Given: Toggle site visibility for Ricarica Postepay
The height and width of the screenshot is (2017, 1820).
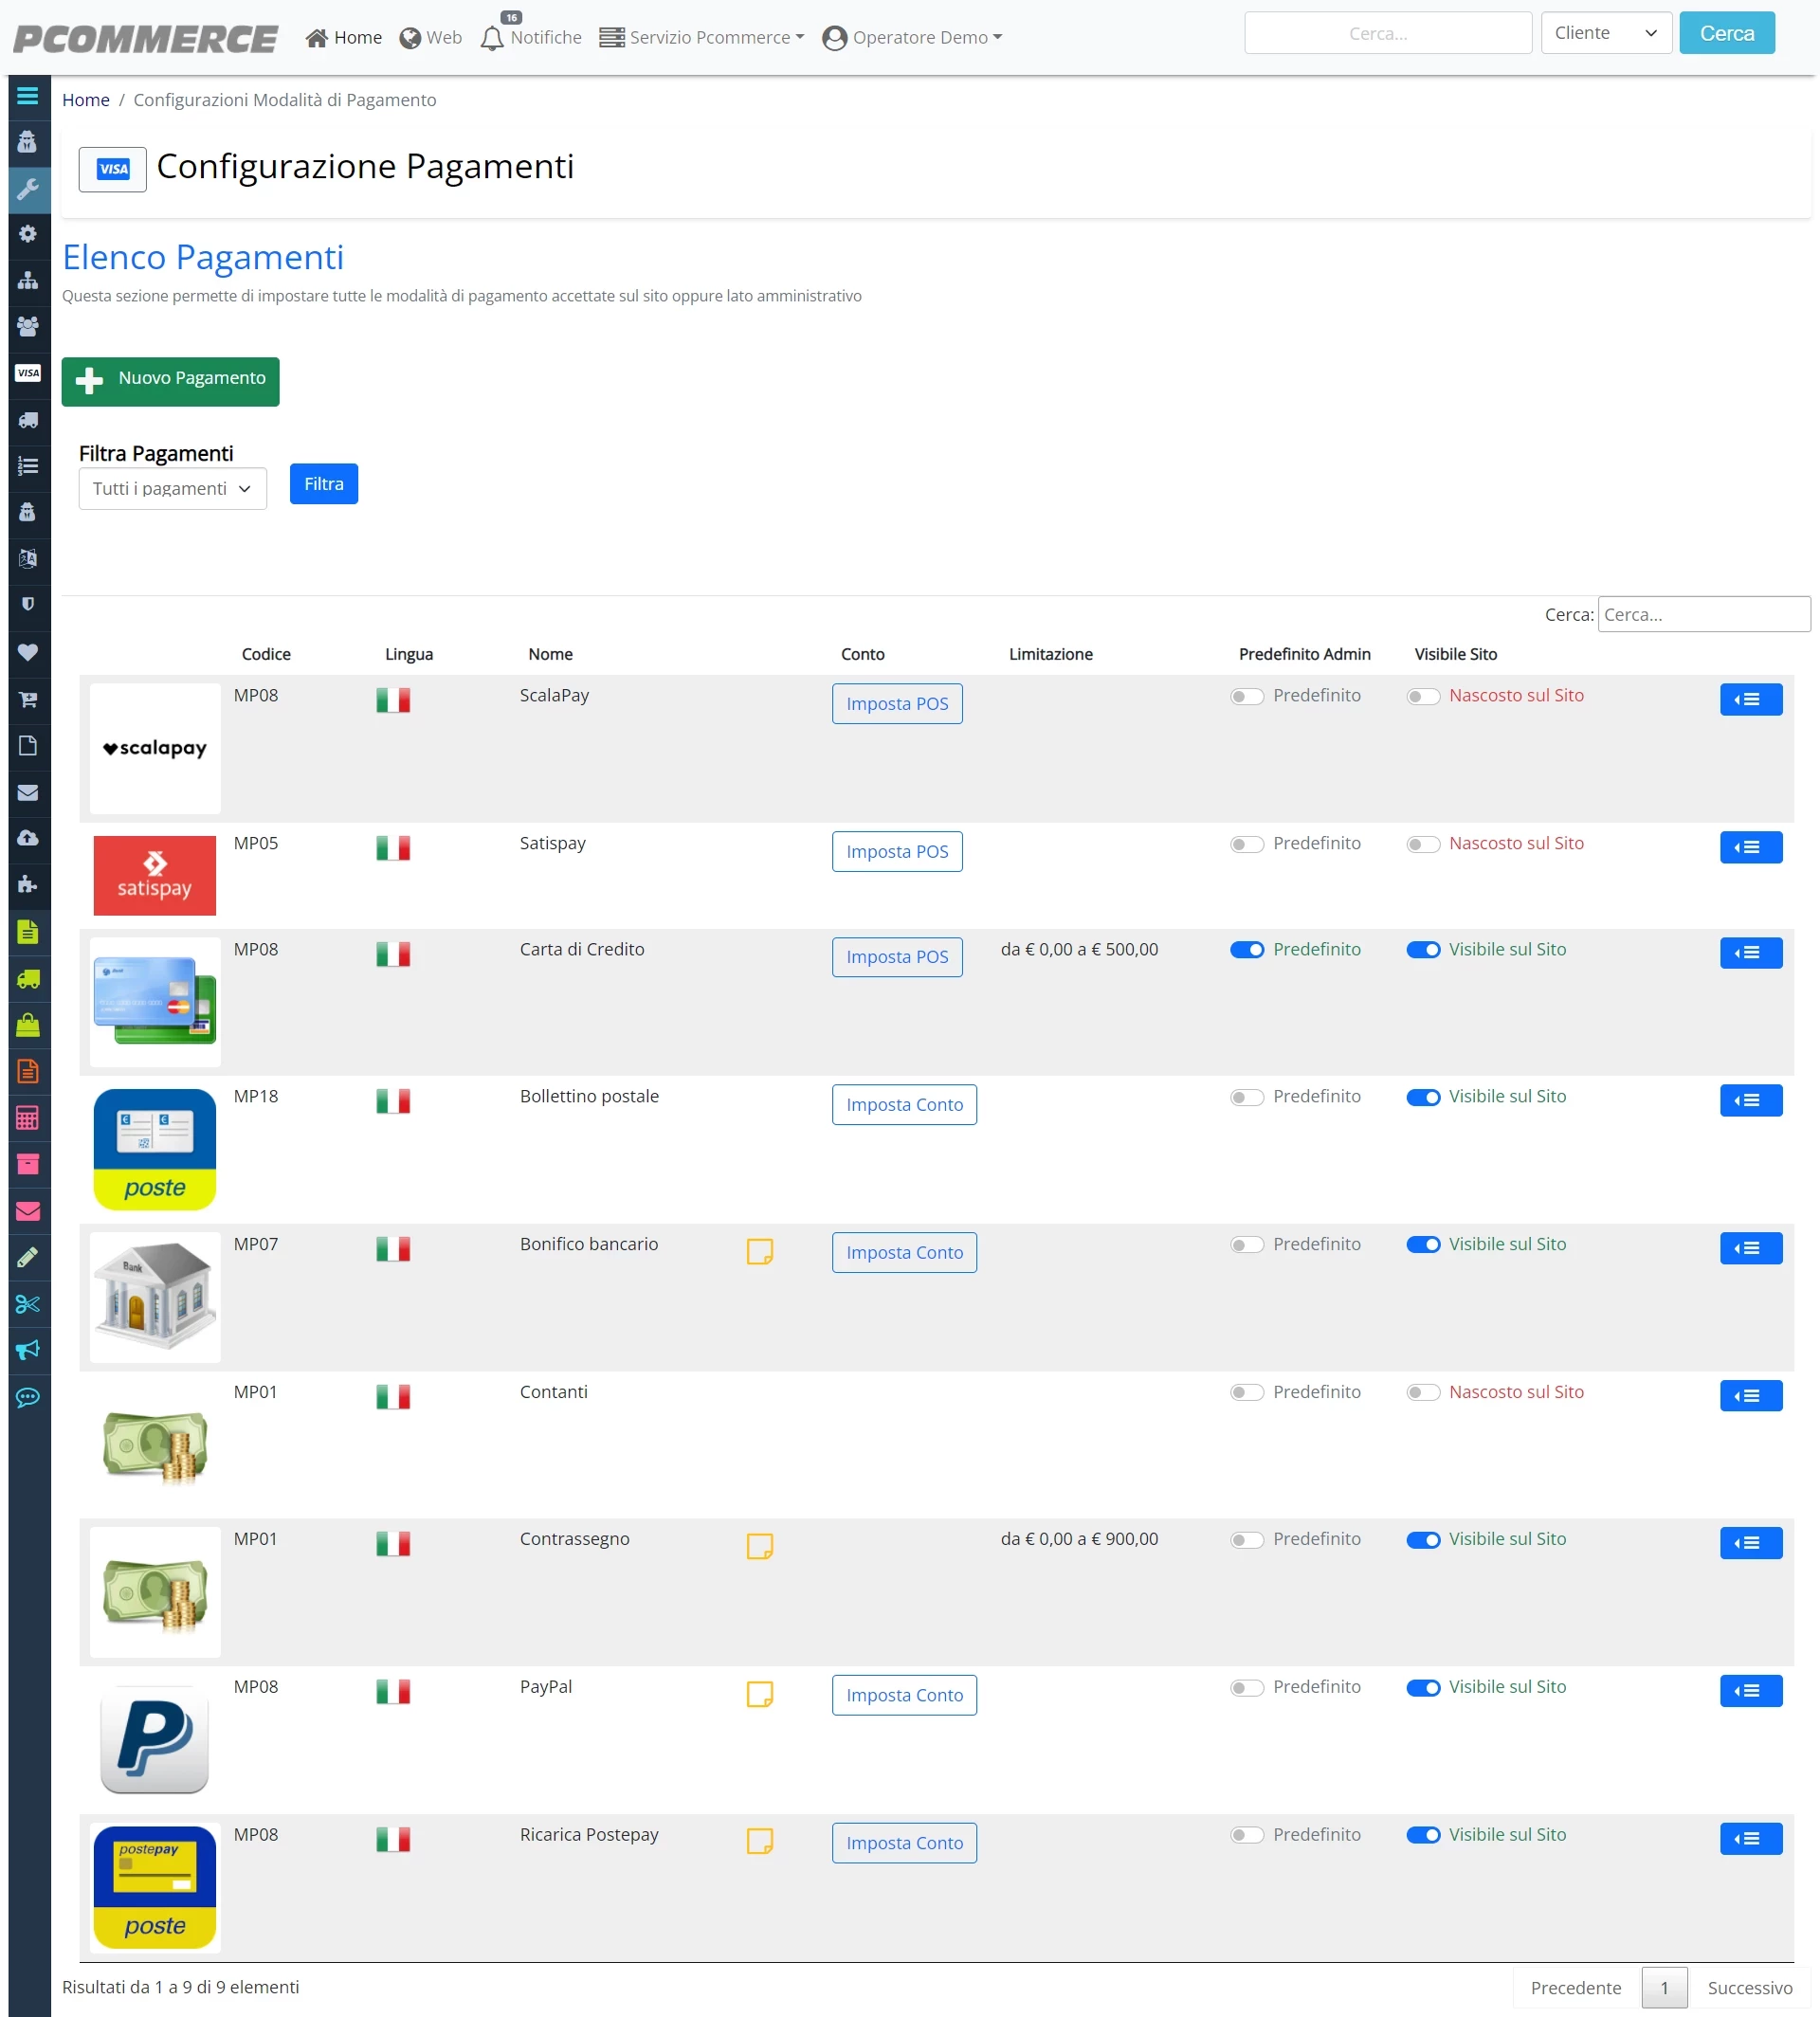Looking at the screenshot, I should tap(1423, 1835).
